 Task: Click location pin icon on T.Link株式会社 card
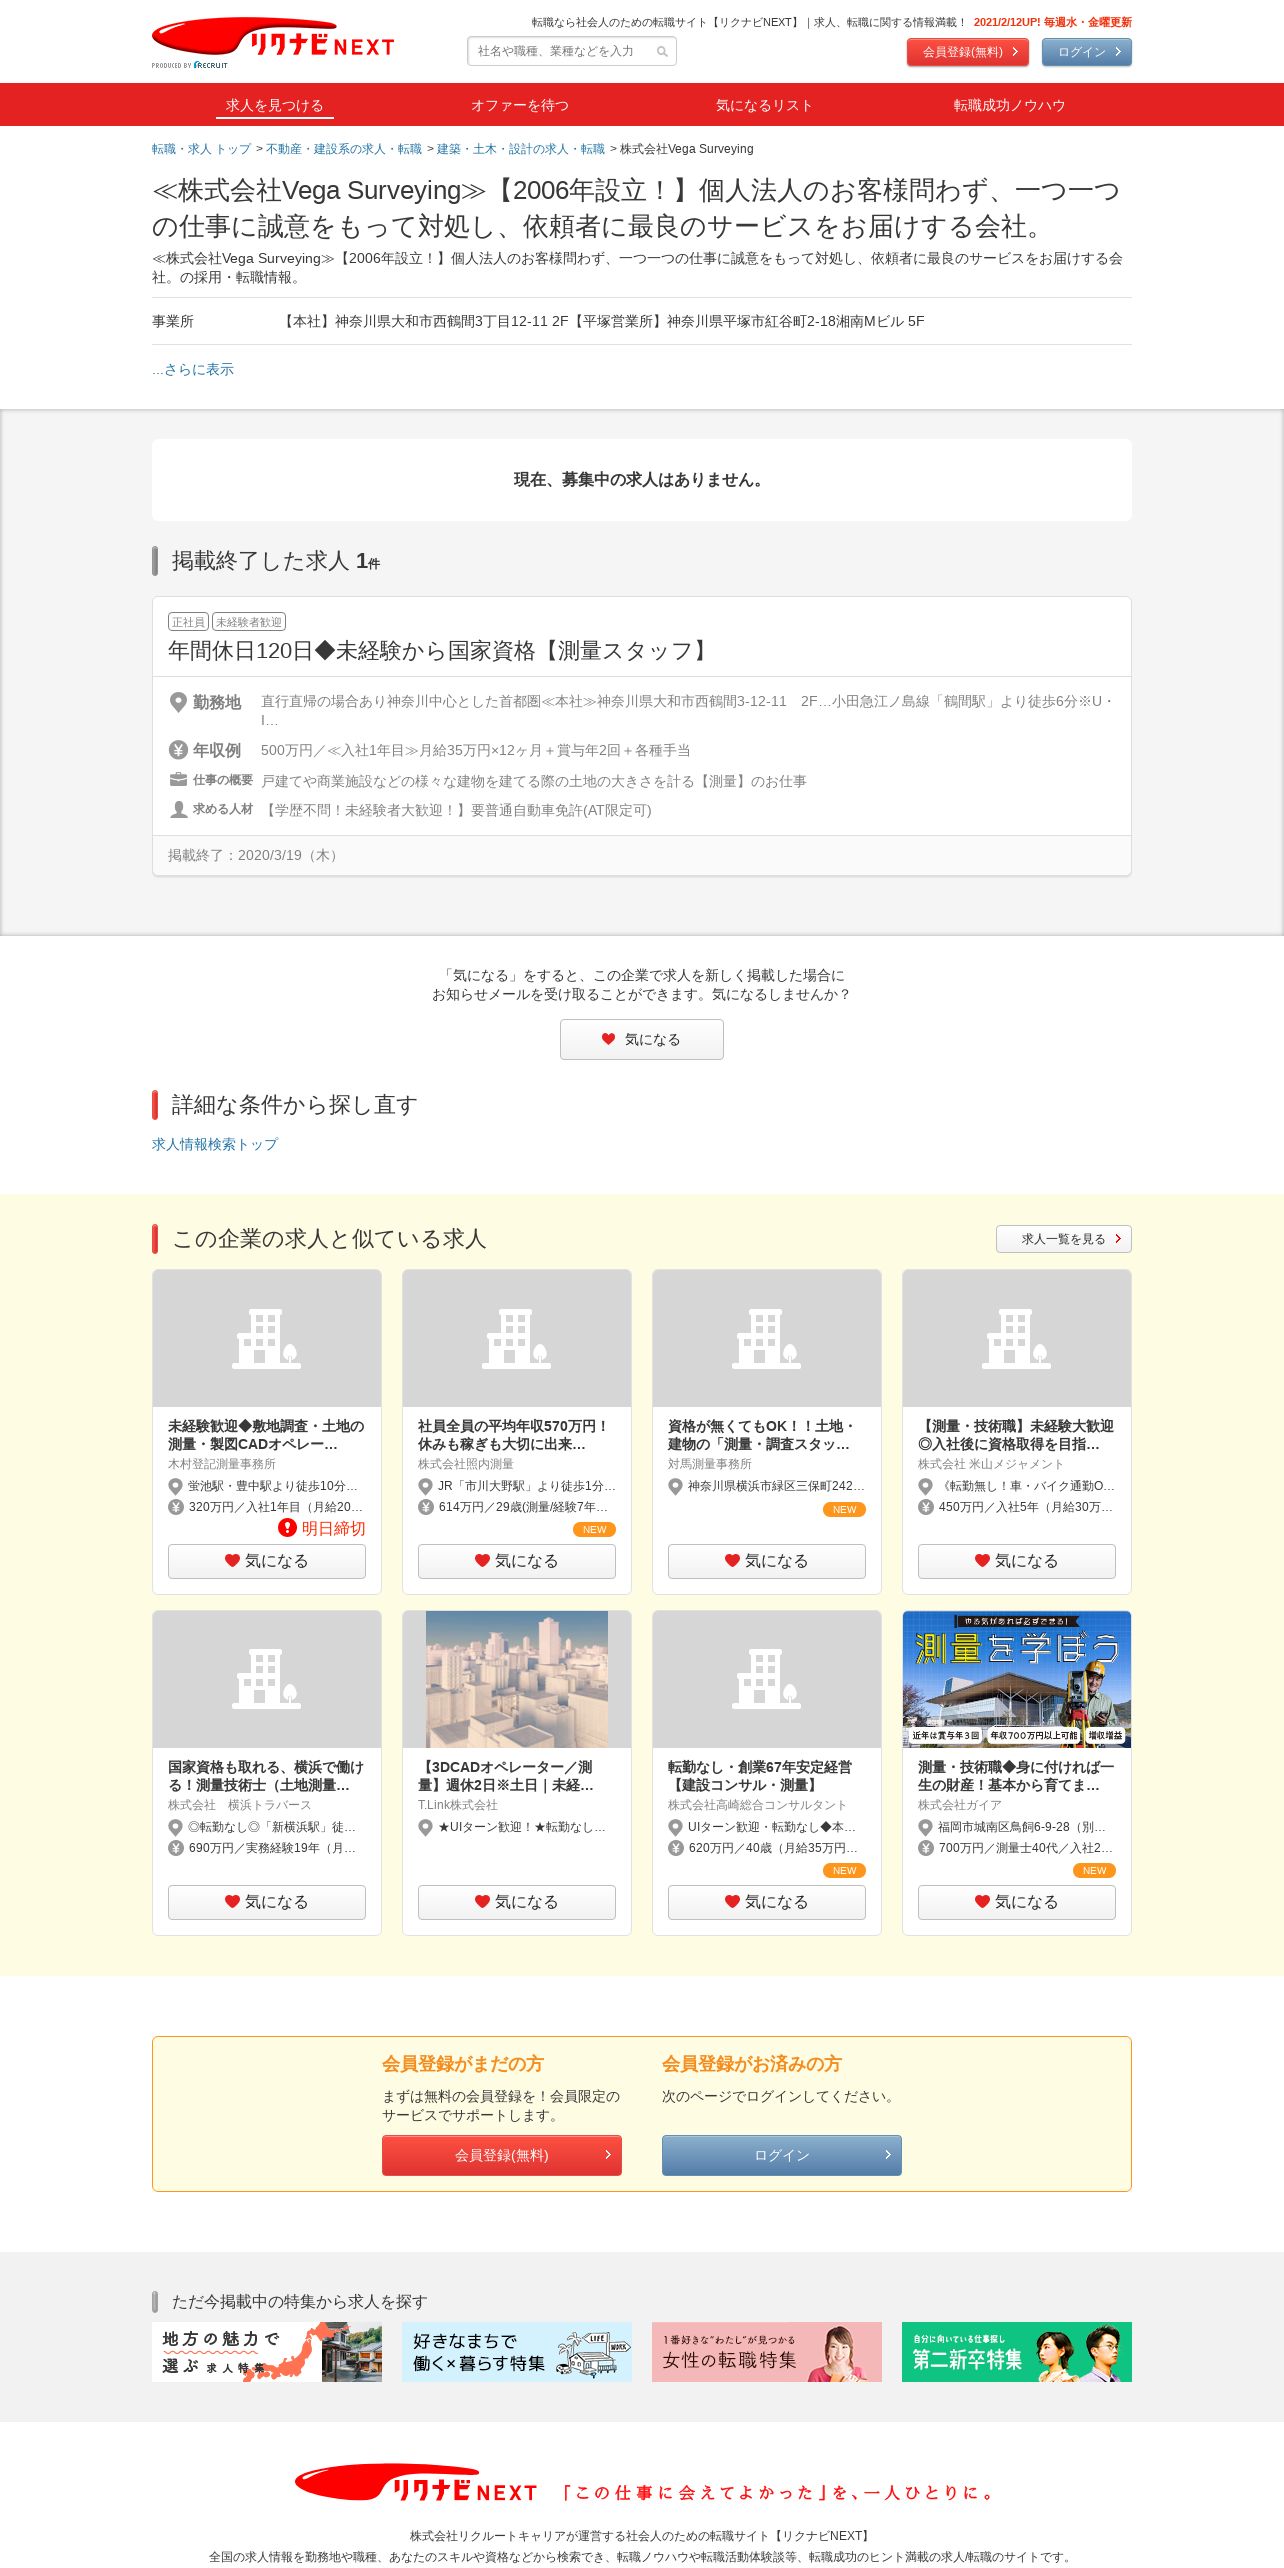pos(425,1827)
